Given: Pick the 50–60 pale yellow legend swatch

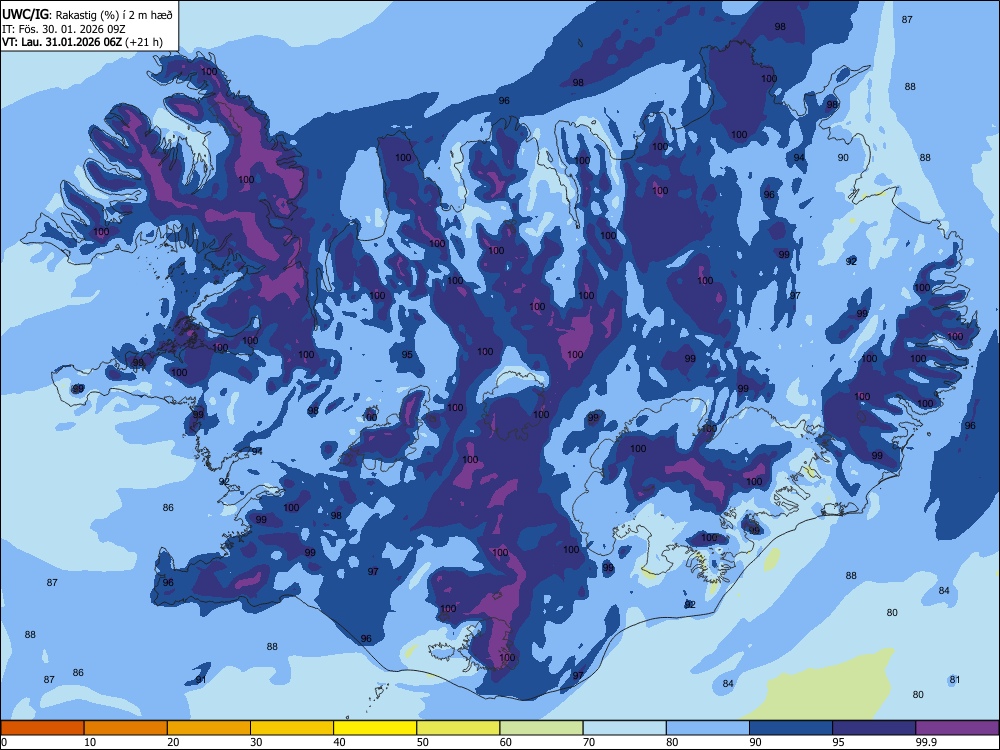Looking at the screenshot, I should coord(459,728).
